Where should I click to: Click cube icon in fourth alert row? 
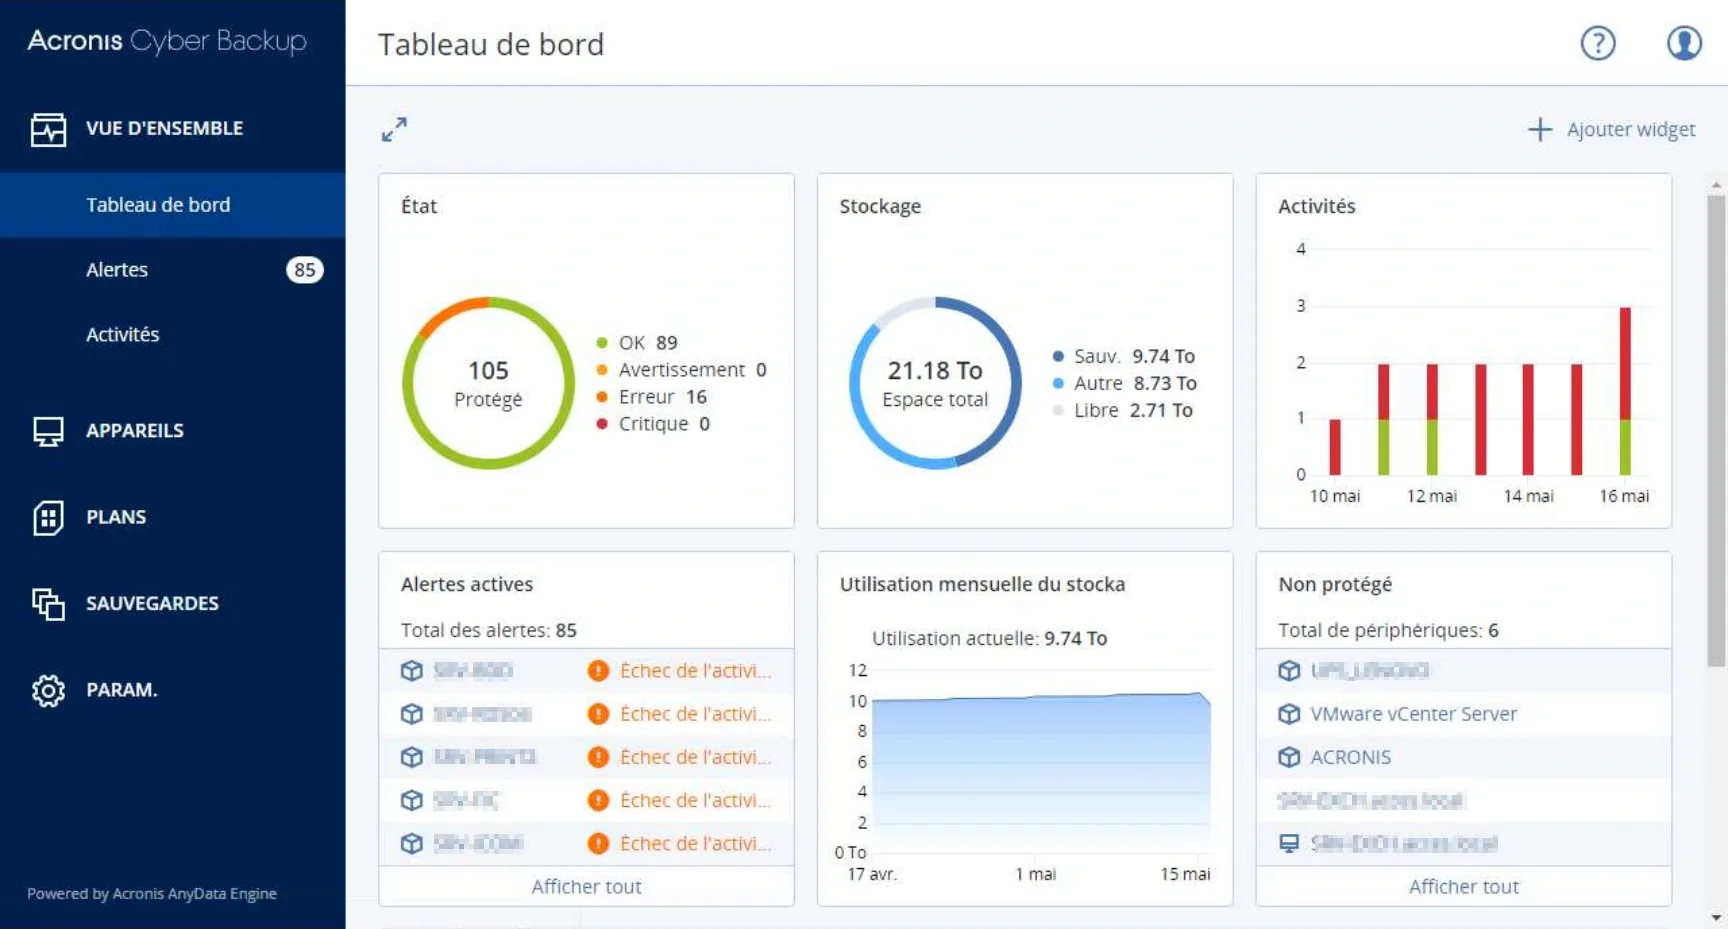pyautogui.click(x=411, y=800)
